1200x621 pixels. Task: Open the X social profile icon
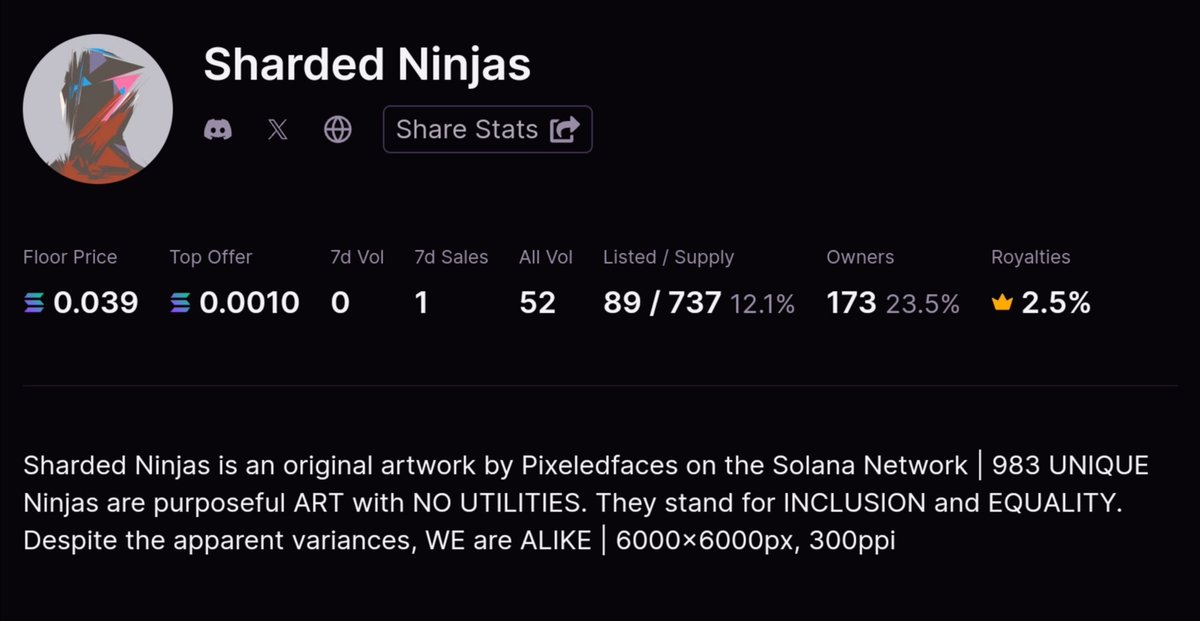(278, 130)
